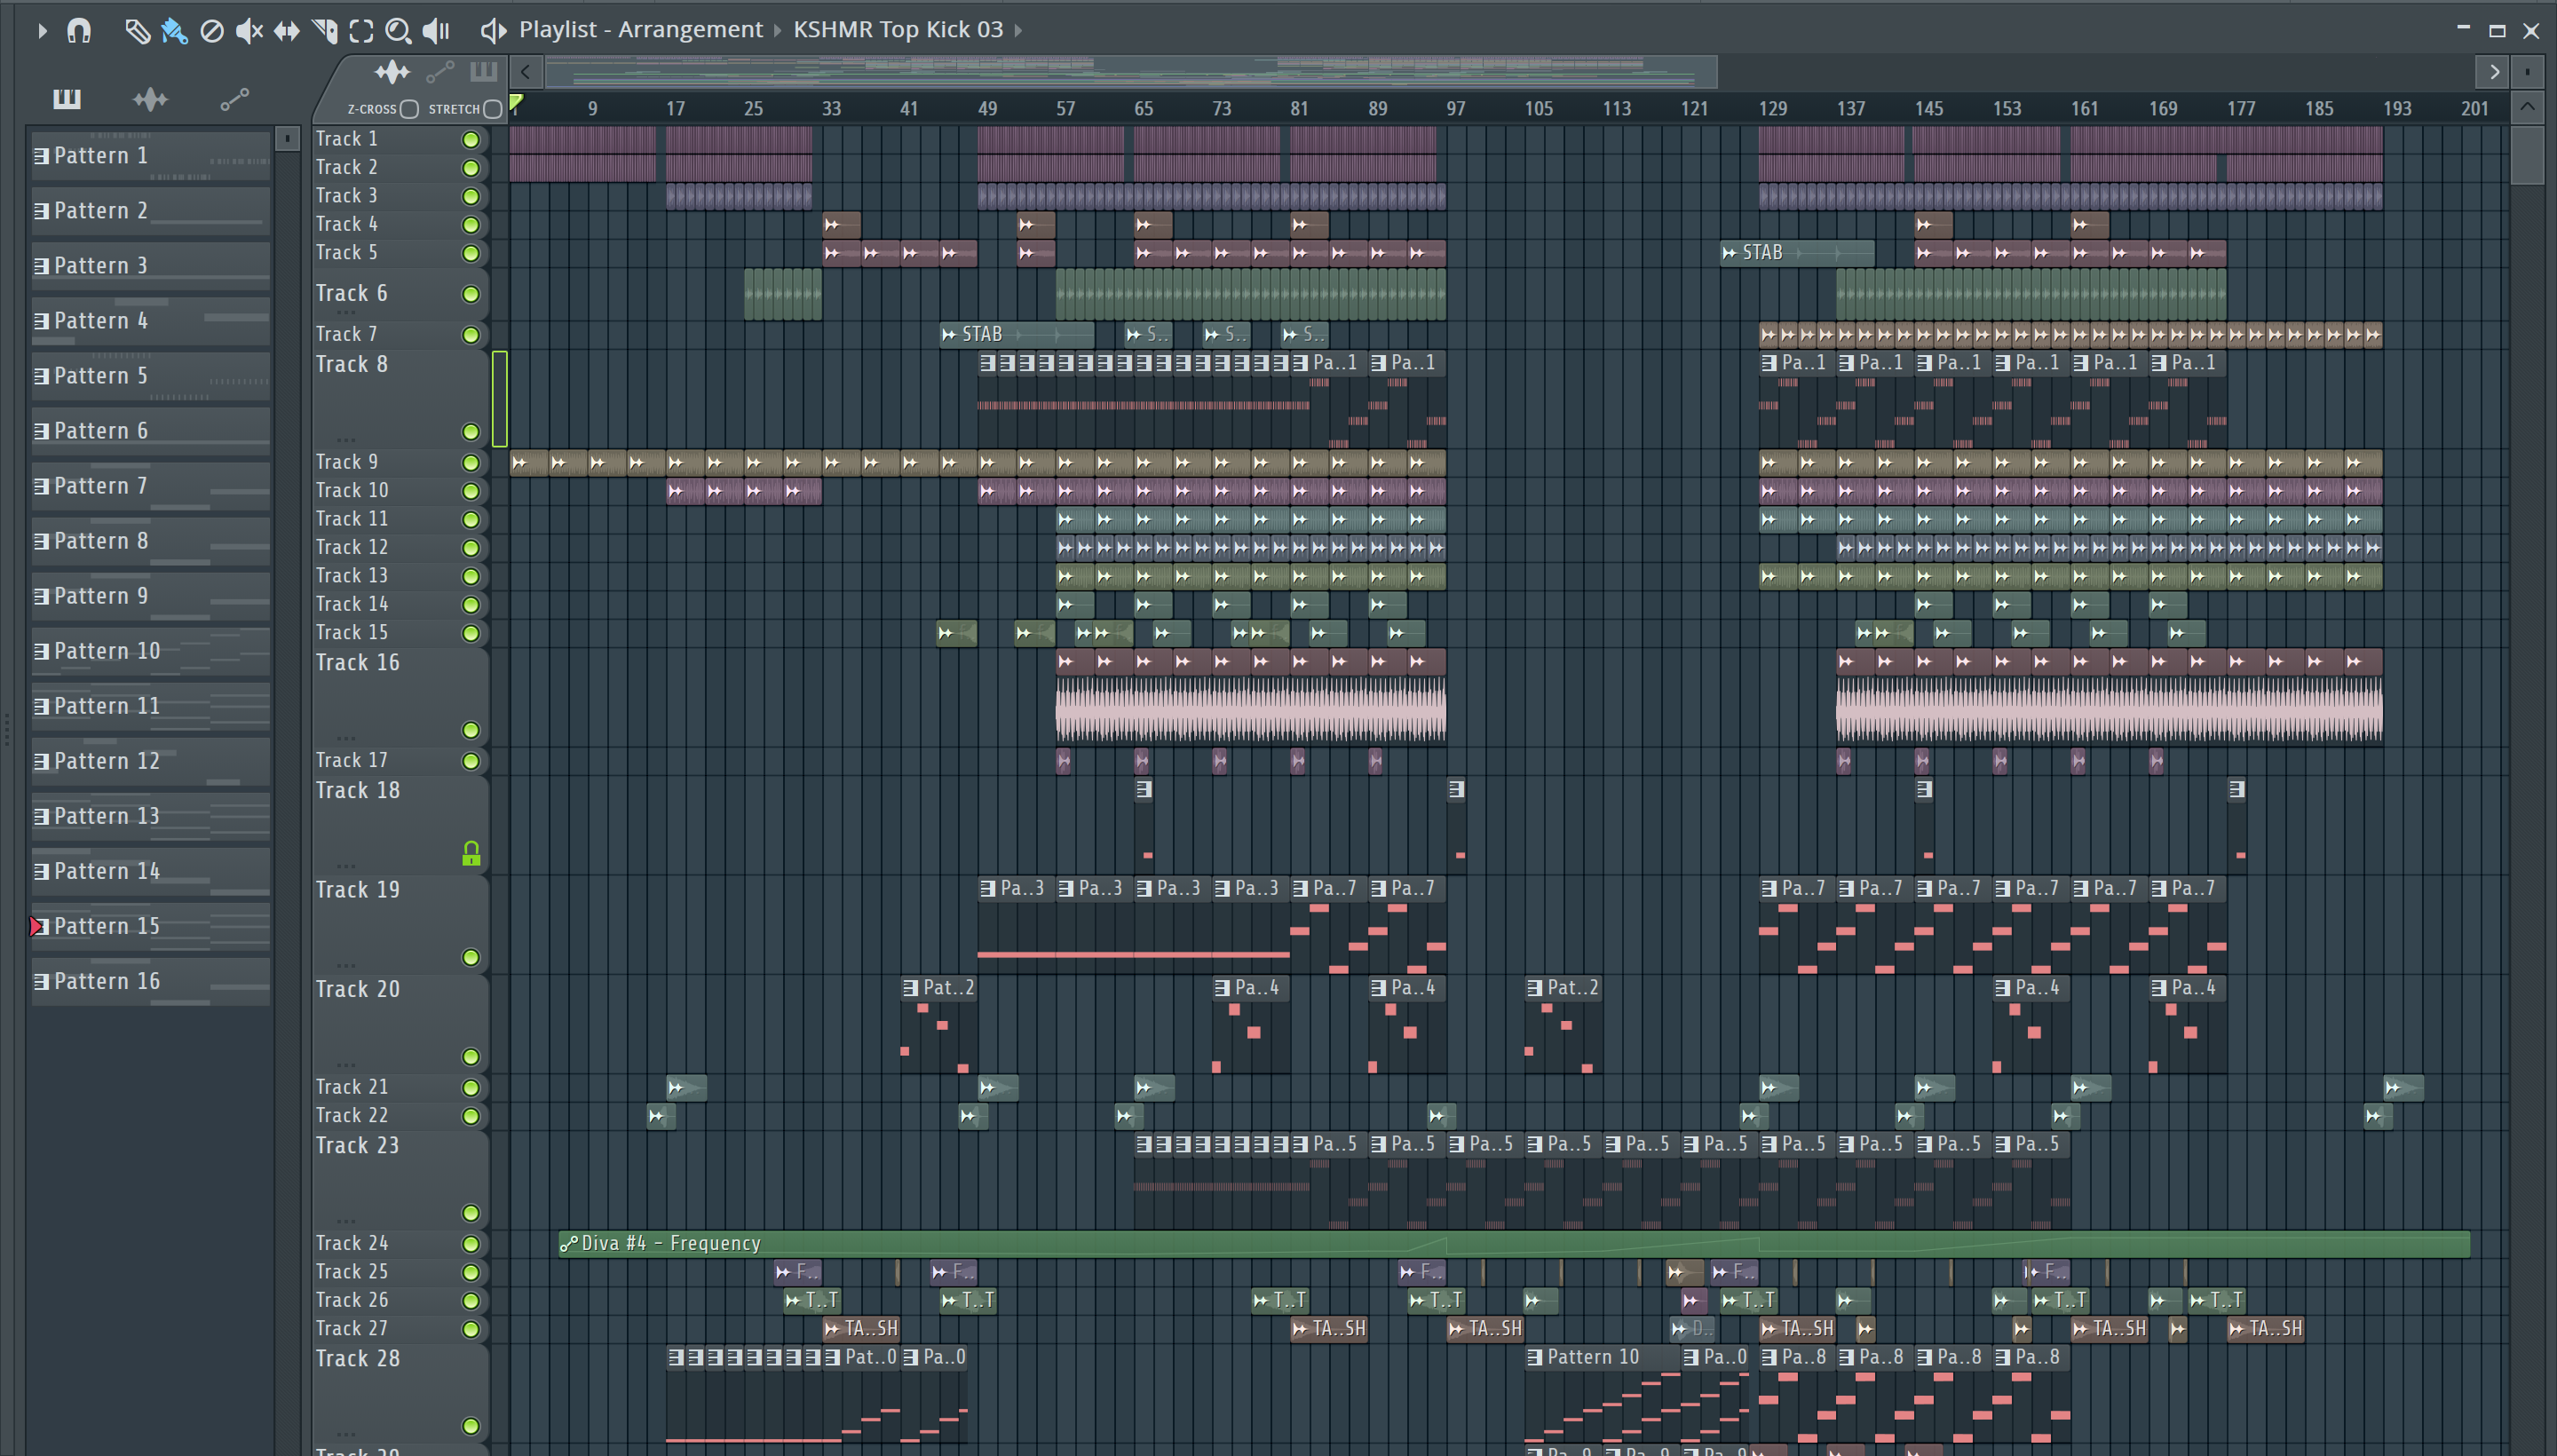The image size is (2557, 1456).
Task: Click the speaker icon before Playlist title
Action: [x=492, y=31]
